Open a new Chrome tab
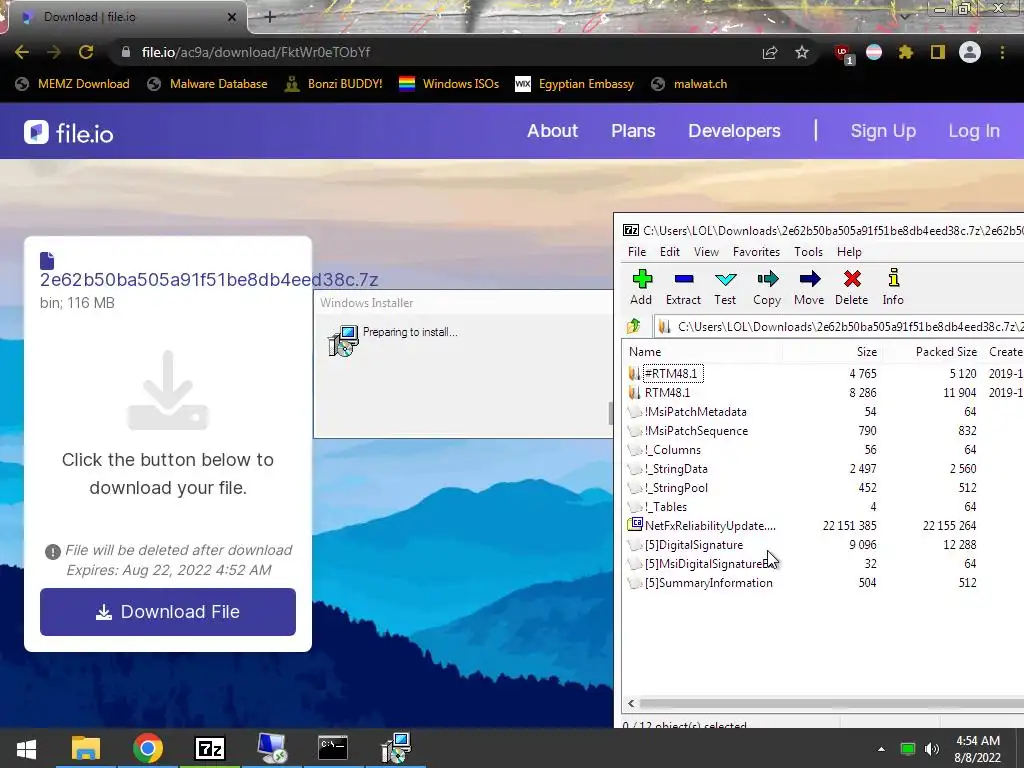Viewport: 1024px width, 768px height. [270, 17]
